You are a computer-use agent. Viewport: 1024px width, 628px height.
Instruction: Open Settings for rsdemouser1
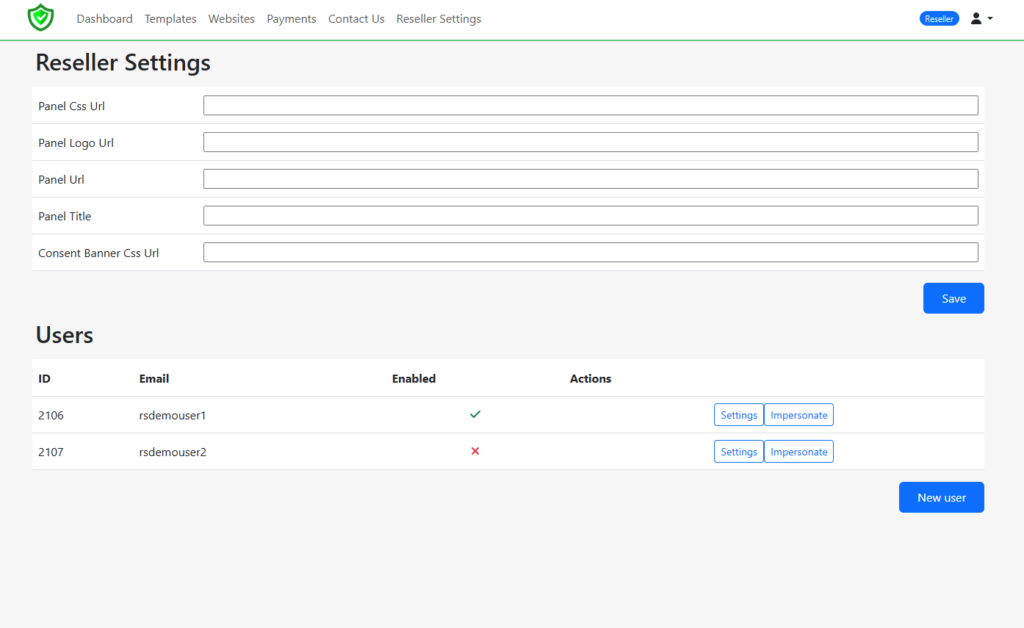click(739, 415)
